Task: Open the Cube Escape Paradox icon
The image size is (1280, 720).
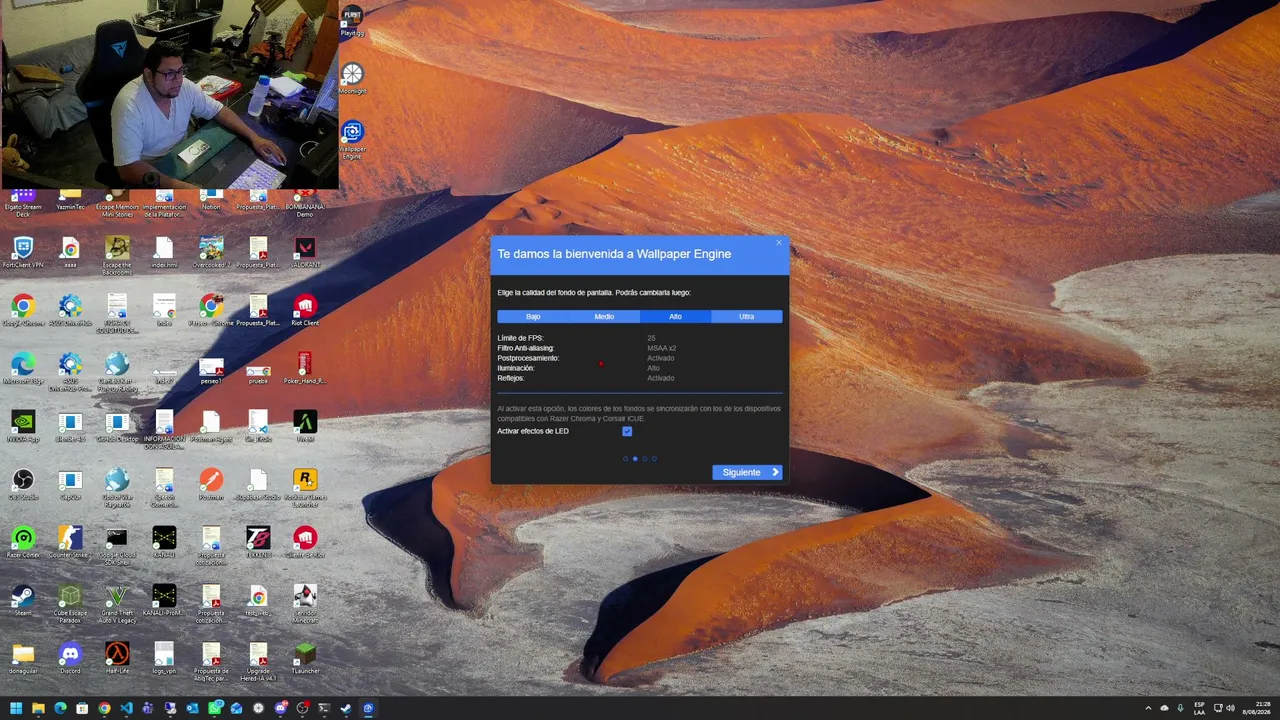Action: (x=70, y=604)
